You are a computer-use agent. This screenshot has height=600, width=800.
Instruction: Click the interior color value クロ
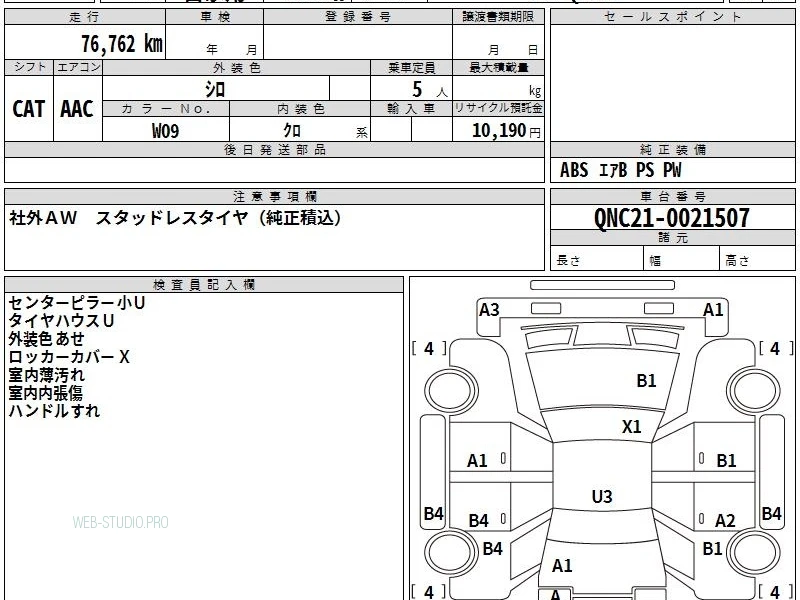[x=292, y=131]
